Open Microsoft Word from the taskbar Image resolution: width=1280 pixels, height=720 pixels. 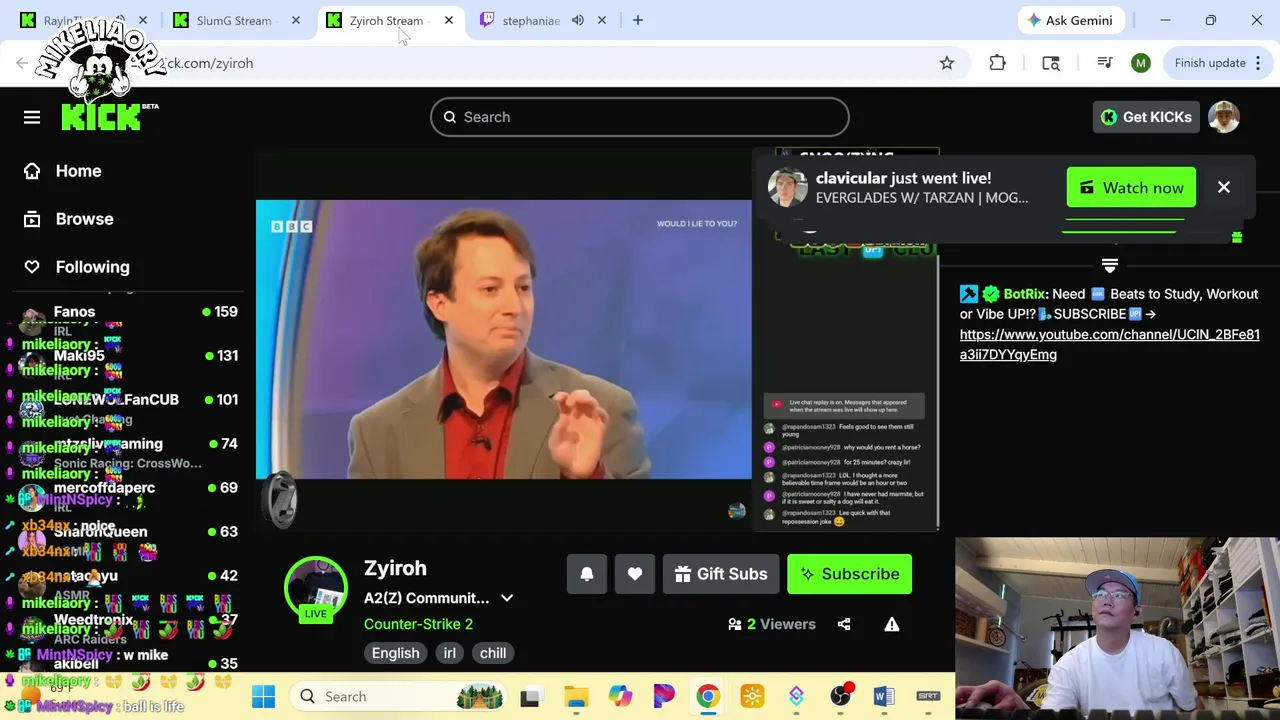point(884,696)
